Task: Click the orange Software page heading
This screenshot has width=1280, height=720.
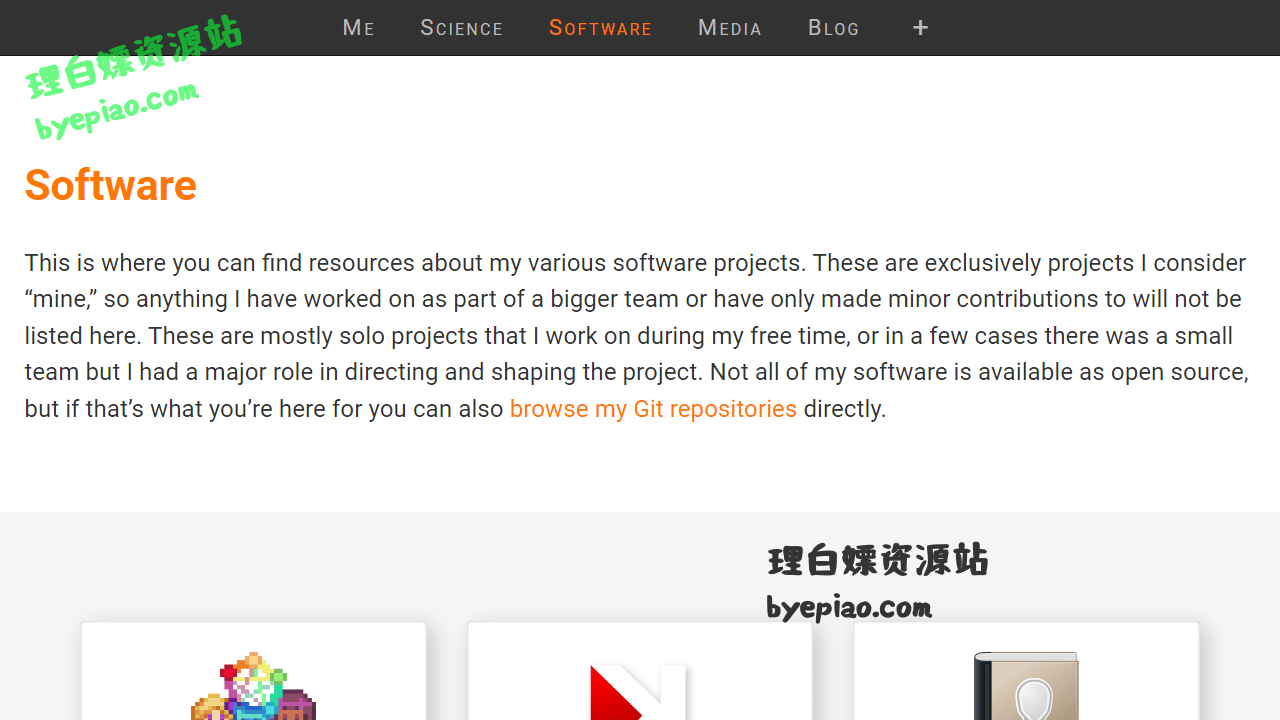Action: pos(111,185)
